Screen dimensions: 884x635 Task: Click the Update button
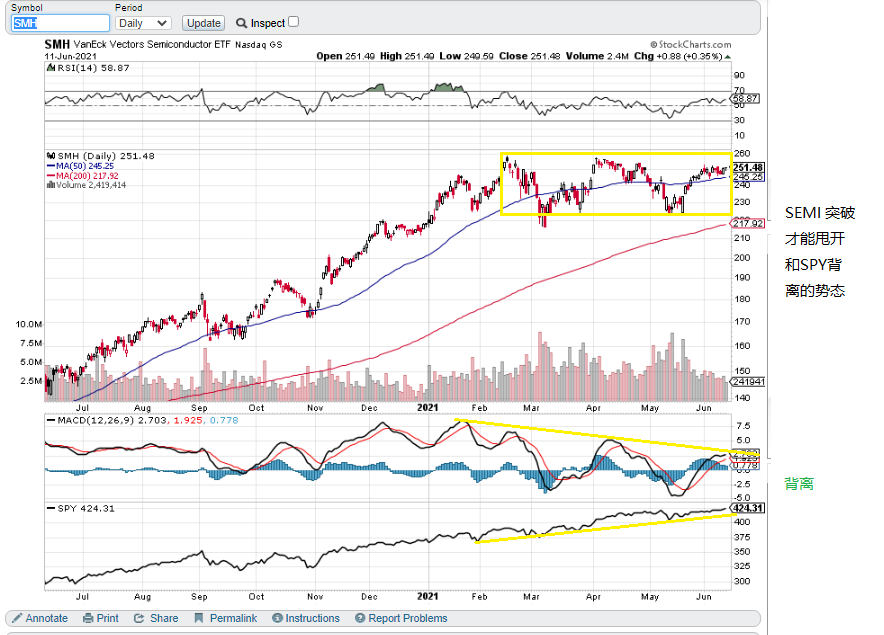pyautogui.click(x=204, y=23)
